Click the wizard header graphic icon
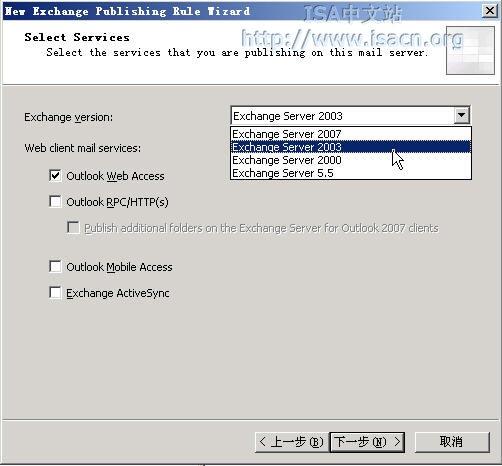The width and height of the screenshot is (502, 466). [x=470, y=50]
